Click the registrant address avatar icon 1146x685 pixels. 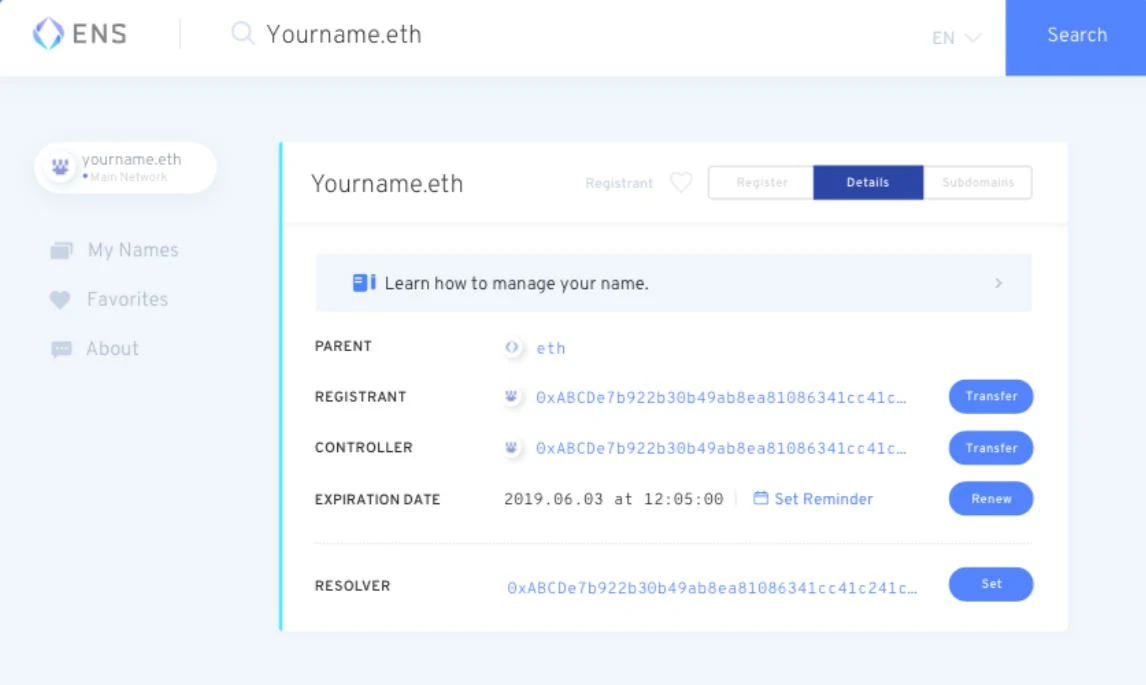click(512, 397)
